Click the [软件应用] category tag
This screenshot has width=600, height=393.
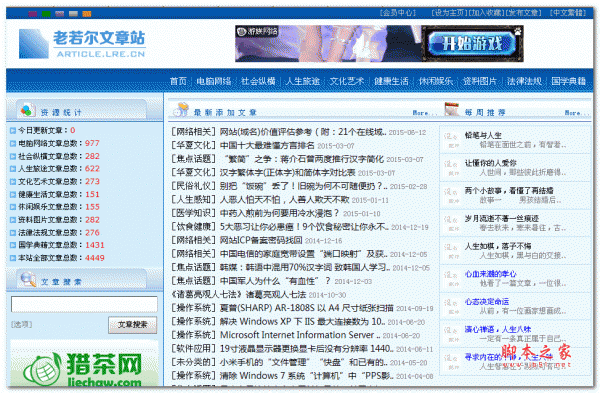pos(194,349)
